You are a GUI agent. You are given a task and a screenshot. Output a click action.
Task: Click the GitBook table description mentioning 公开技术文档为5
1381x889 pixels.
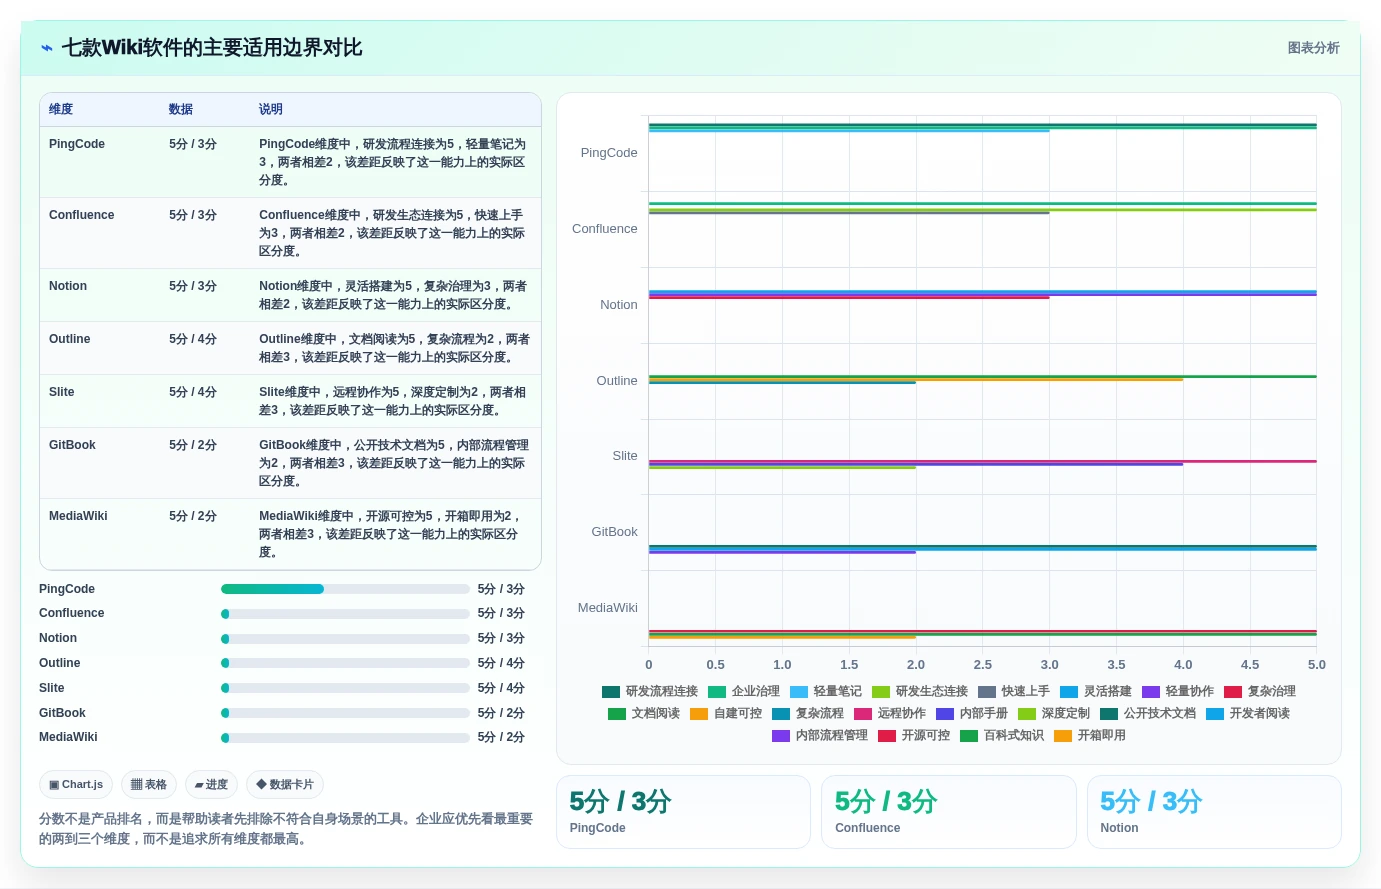pyautogui.click(x=394, y=463)
